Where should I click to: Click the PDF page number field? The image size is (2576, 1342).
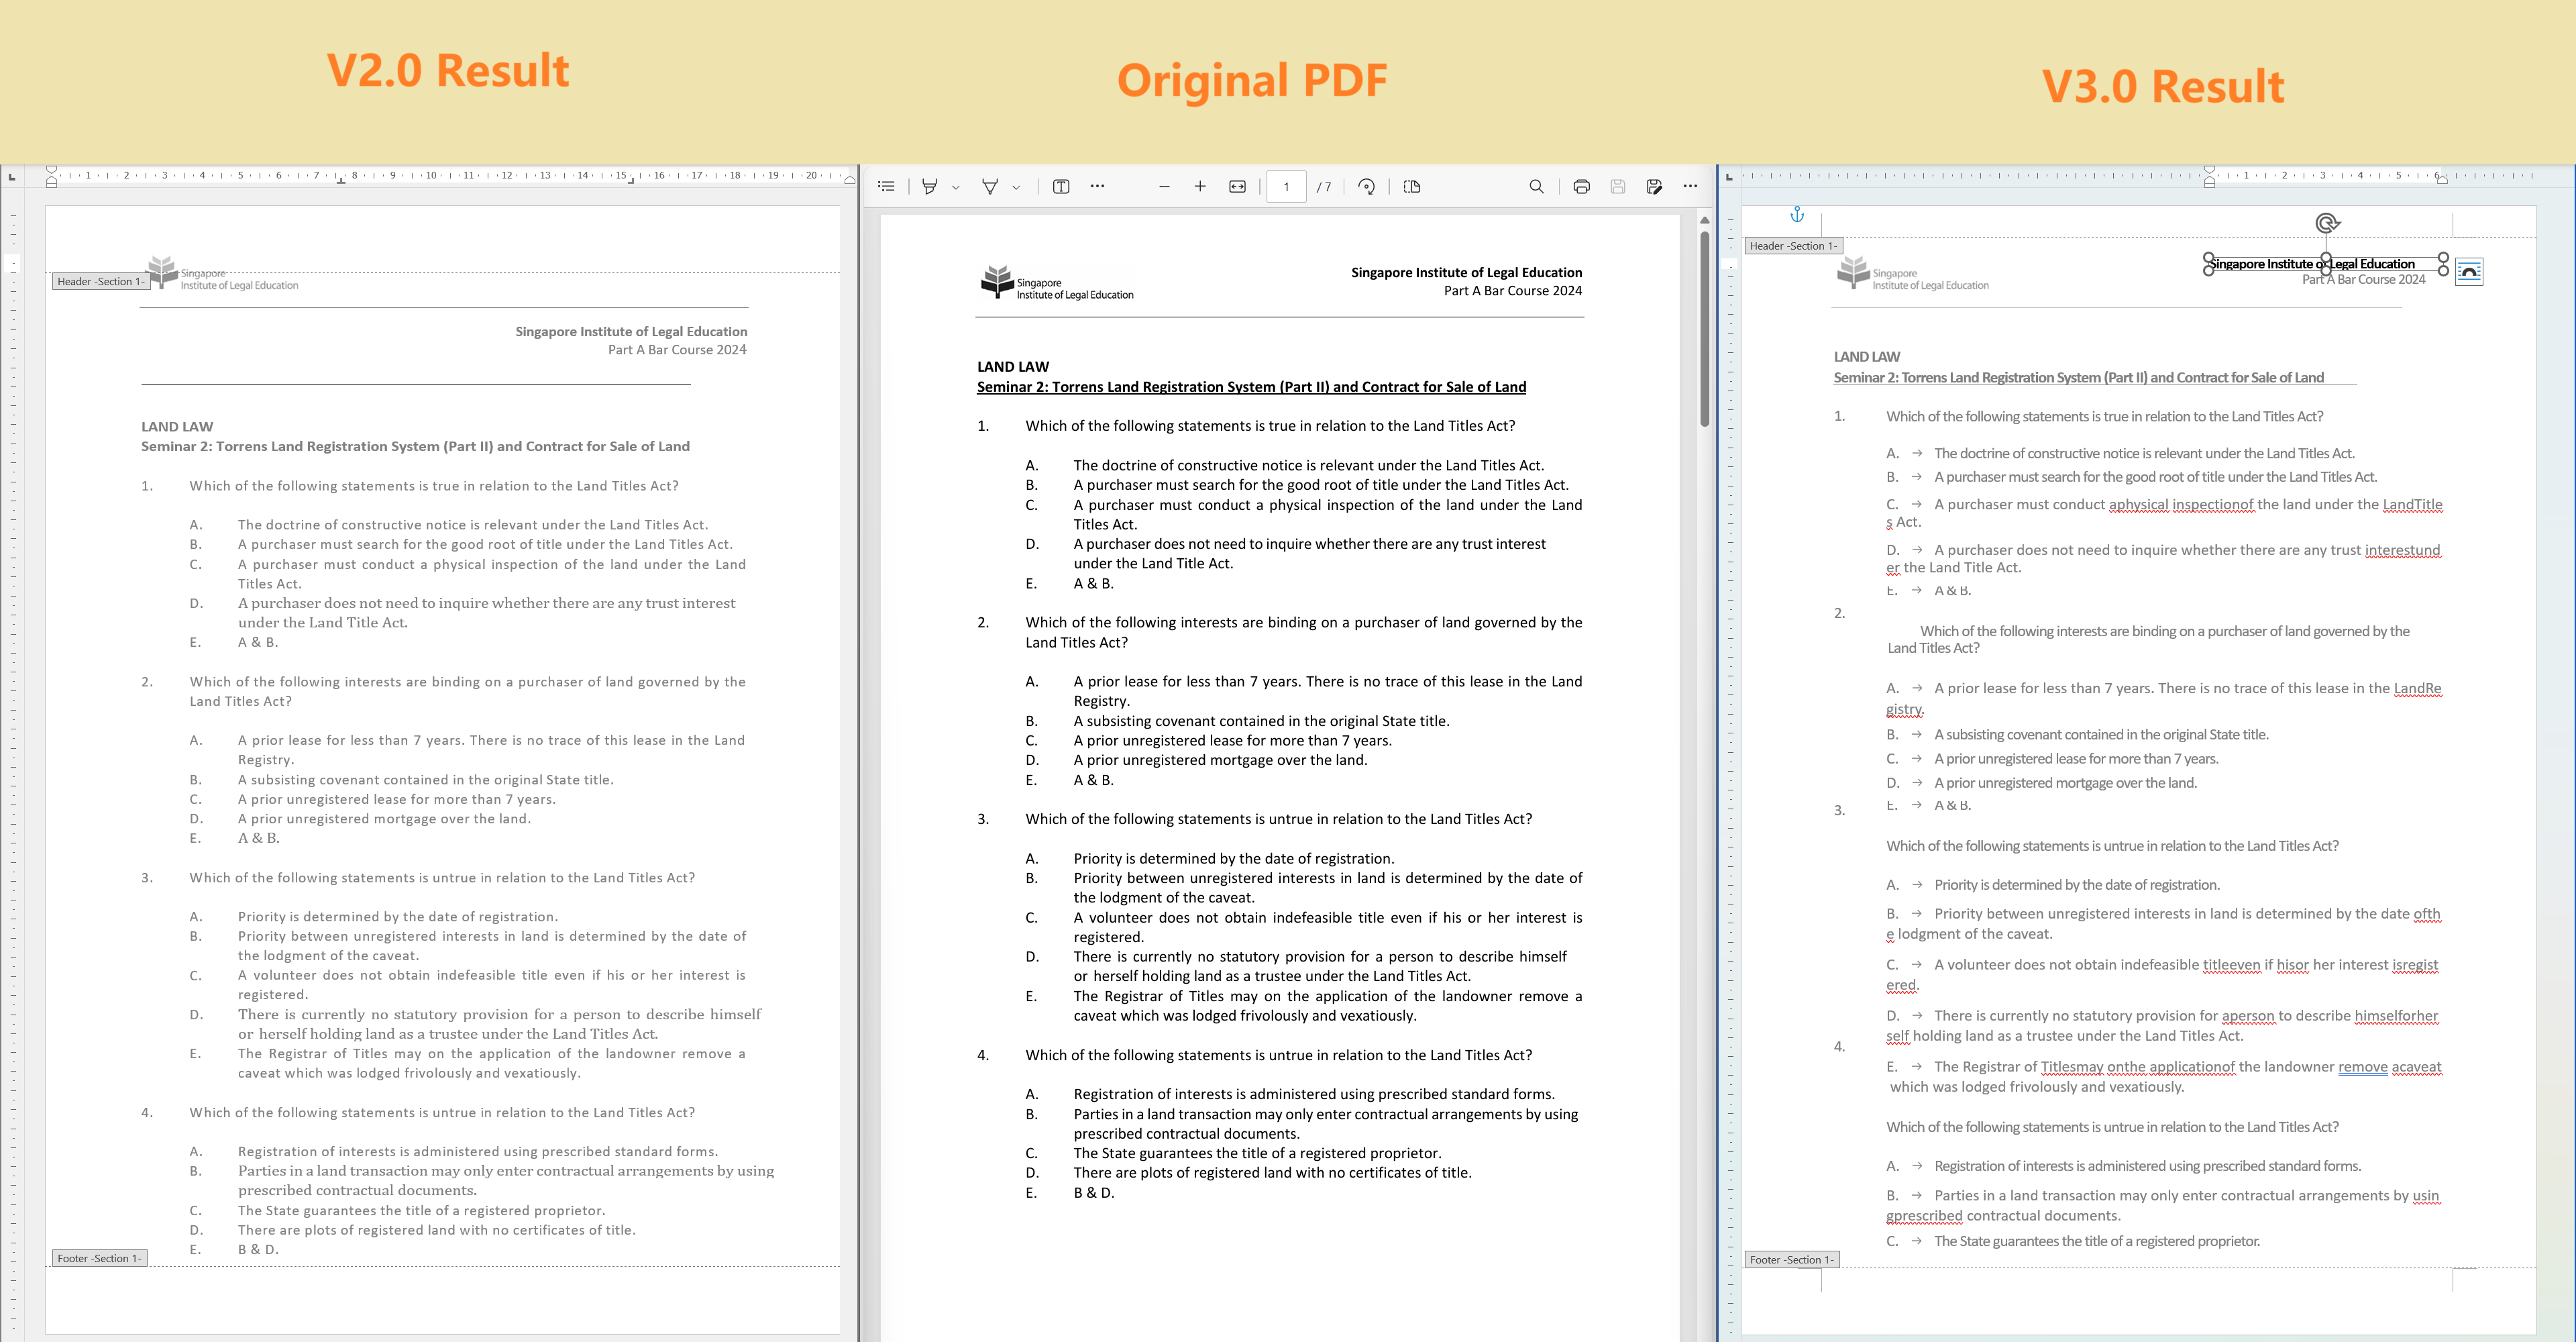(x=1286, y=186)
